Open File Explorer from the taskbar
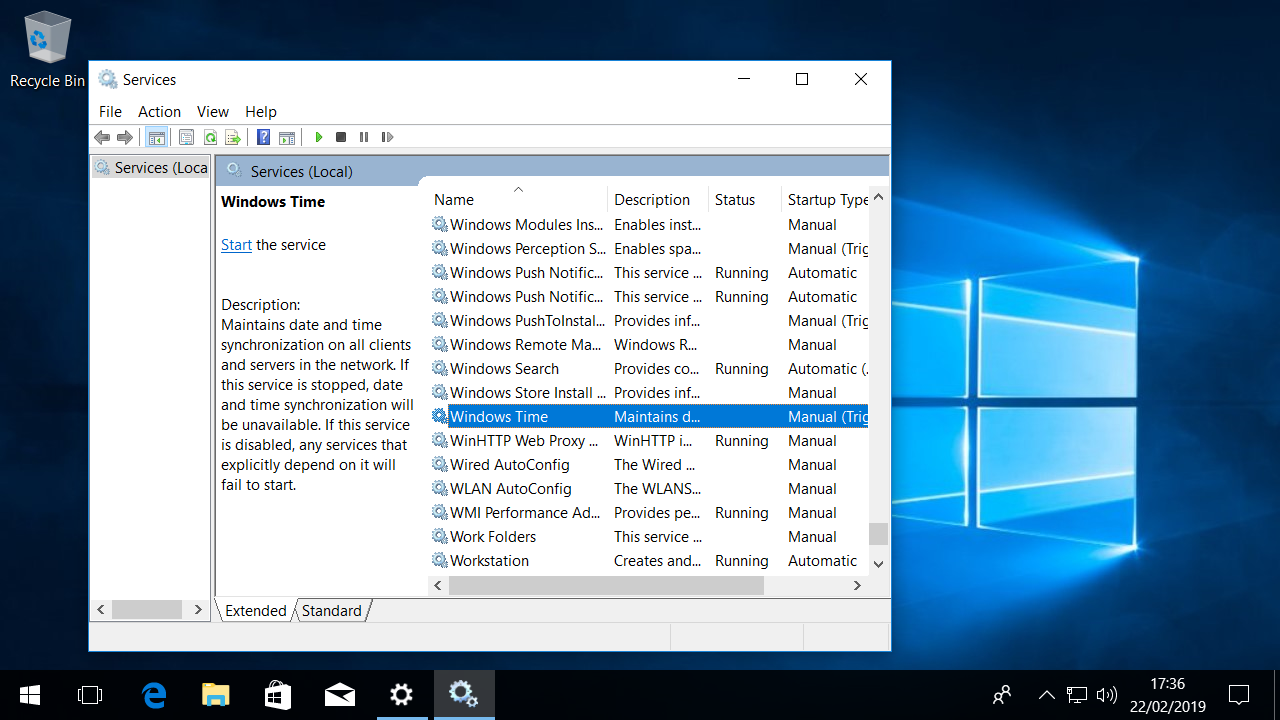The image size is (1280, 720). (216, 695)
